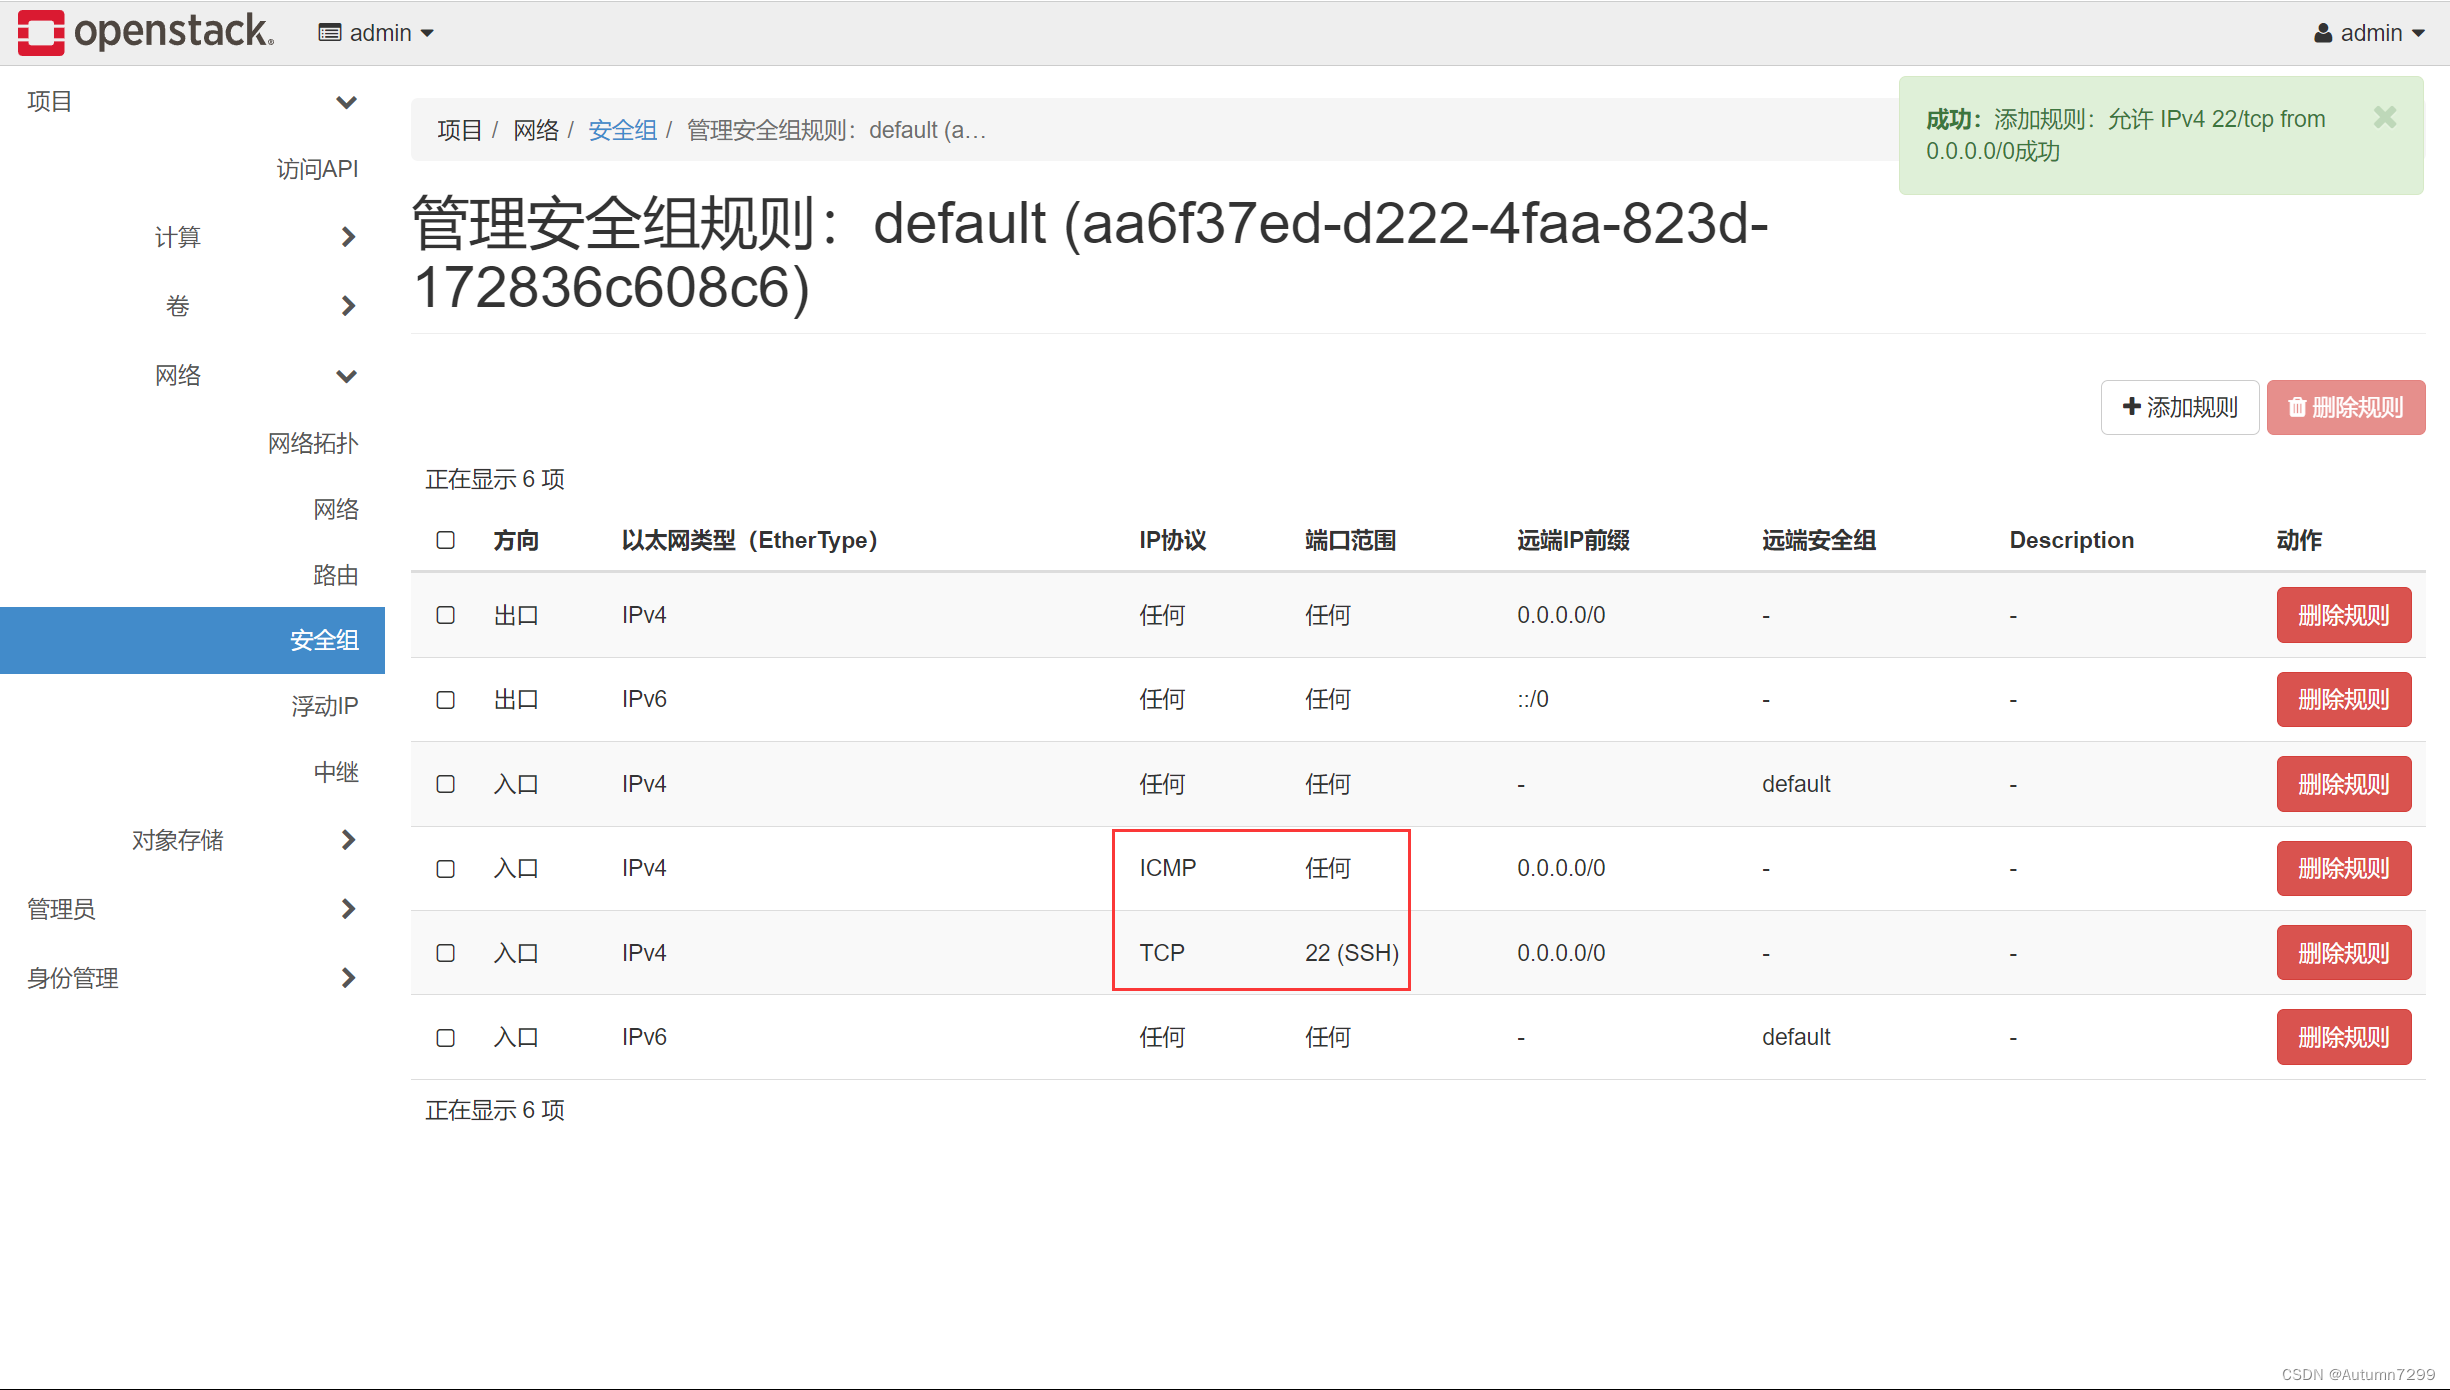Delete the 出口 IPv6 rule
Image resolution: width=2450 pixels, height=1390 pixels.
pos(2344,699)
